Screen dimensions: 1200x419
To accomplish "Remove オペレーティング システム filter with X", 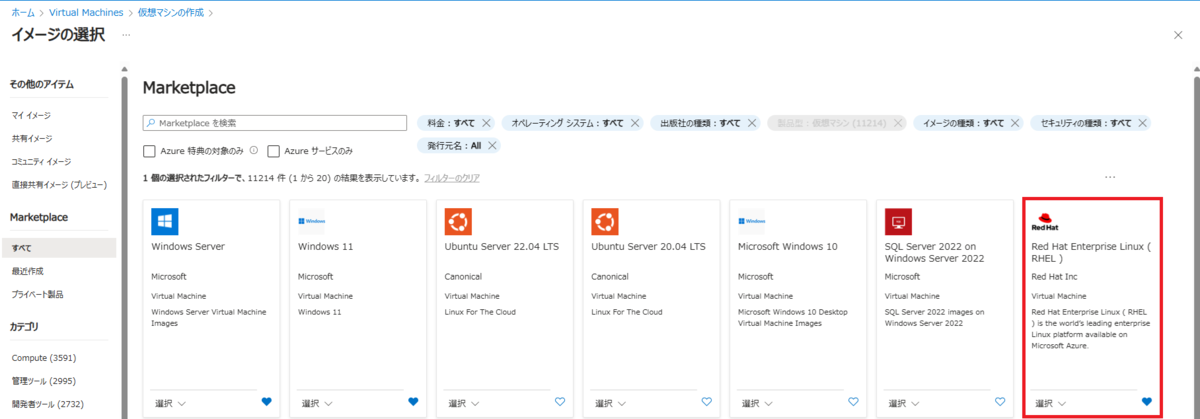I will (x=634, y=123).
